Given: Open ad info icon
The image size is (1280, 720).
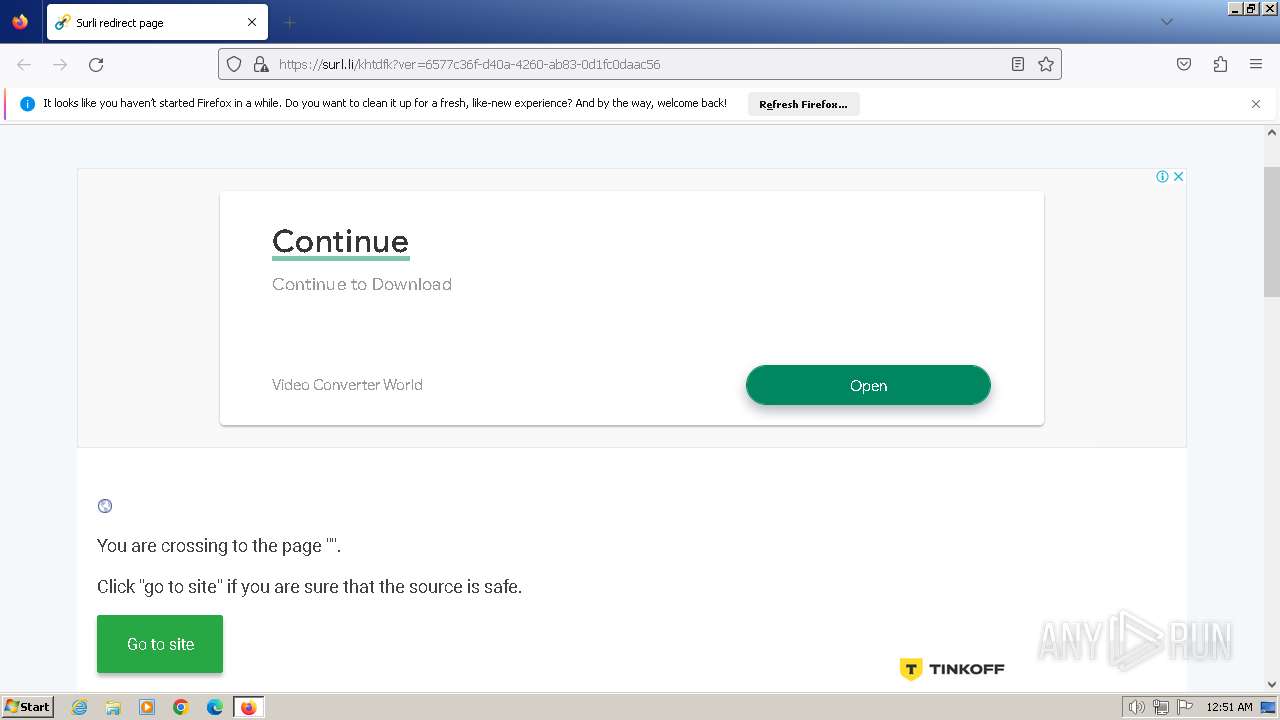Looking at the screenshot, I should coord(1162,176).
